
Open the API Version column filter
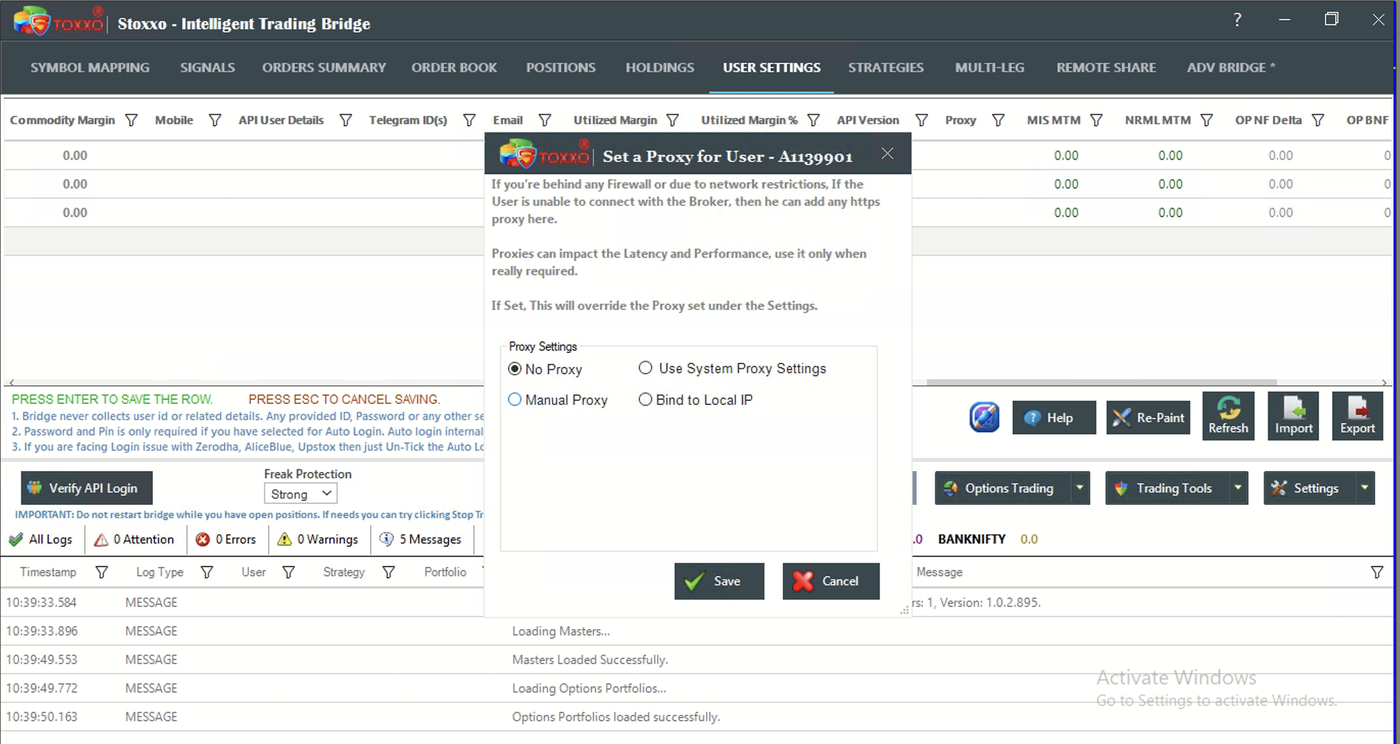[x=922, y=121]
